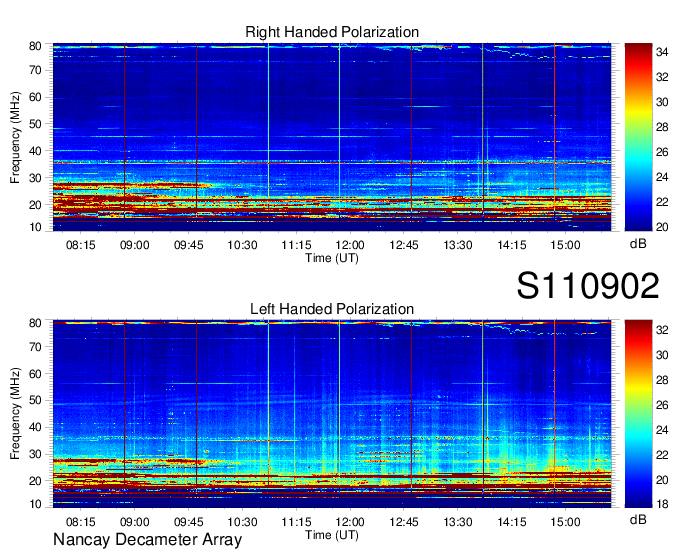Click the 32 dB value on Left Handed colorbar
This screenshot has width=680, height=552.
click(x=662, y=330)
